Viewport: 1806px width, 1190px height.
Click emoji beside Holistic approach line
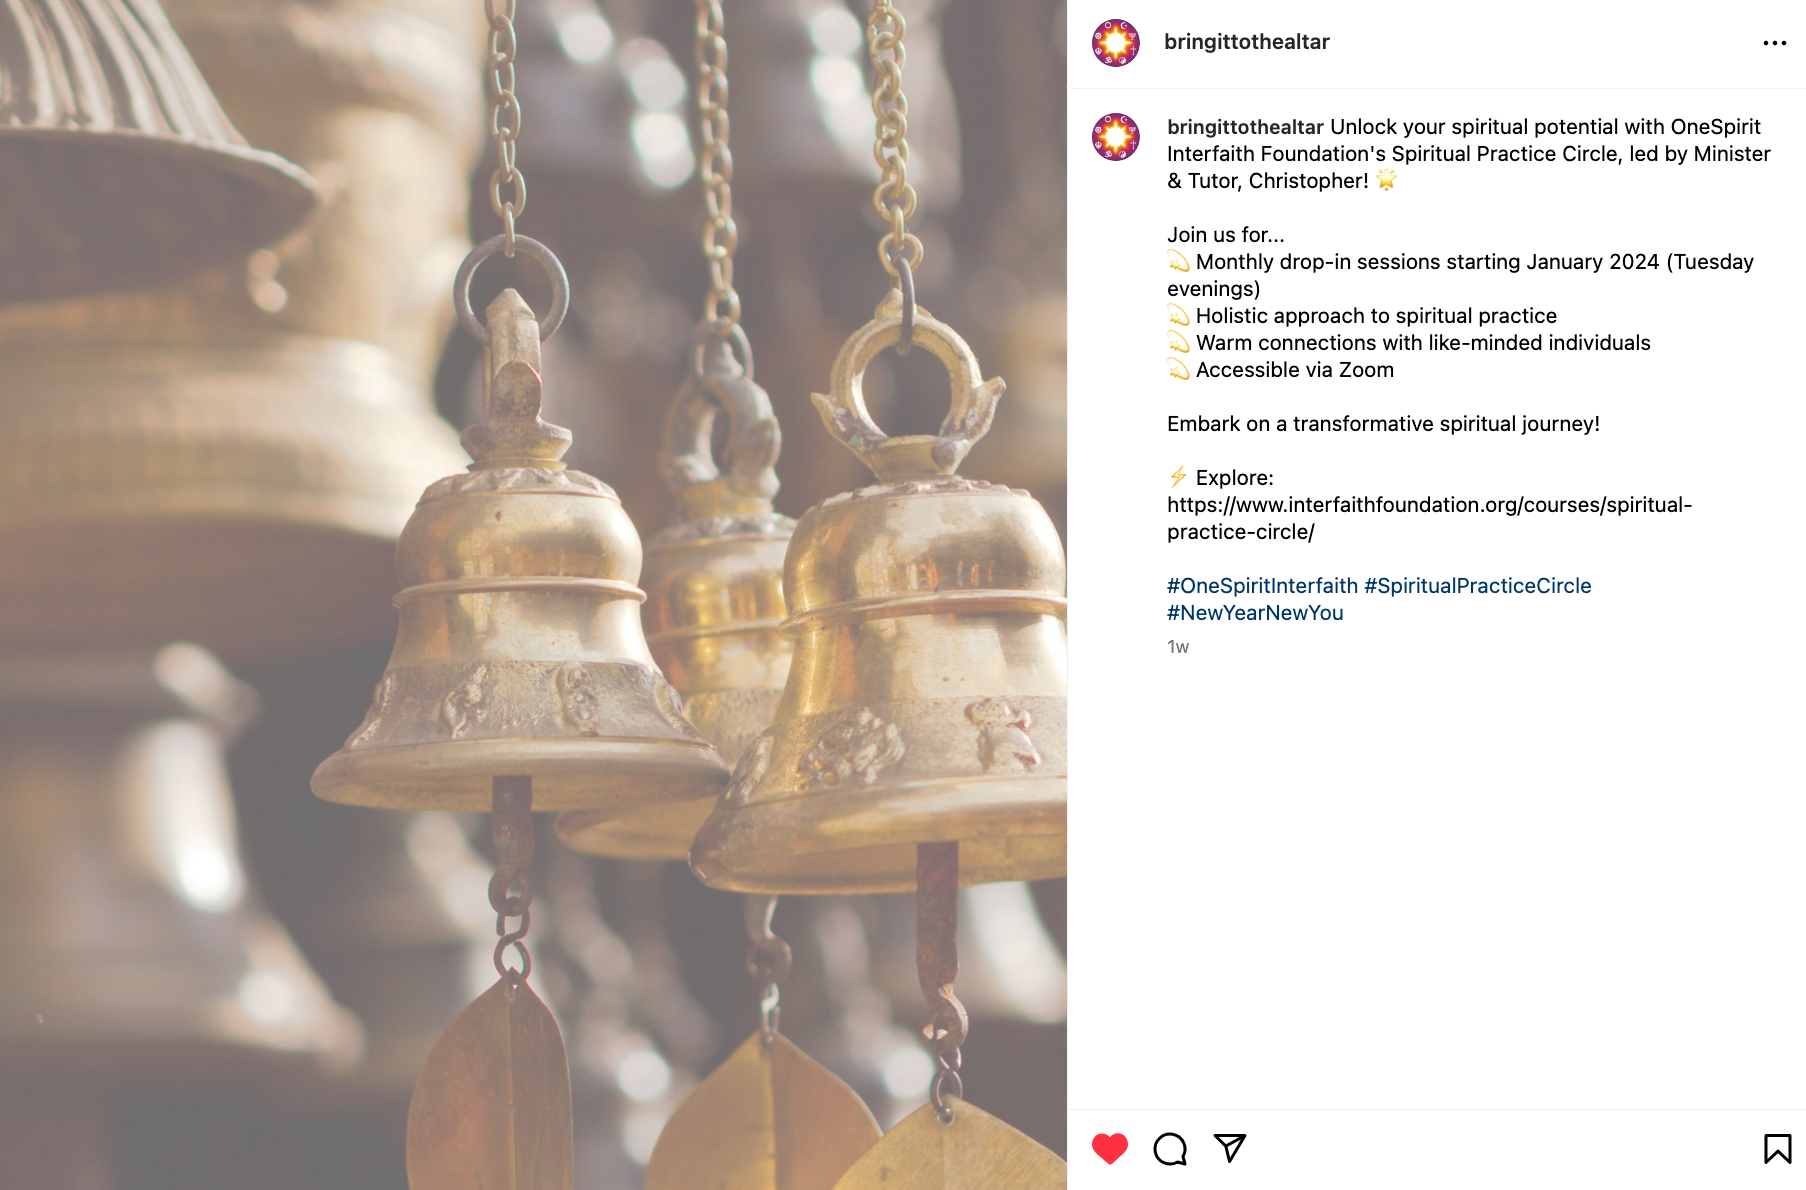pyautogui.click(x=1179, y=315)
